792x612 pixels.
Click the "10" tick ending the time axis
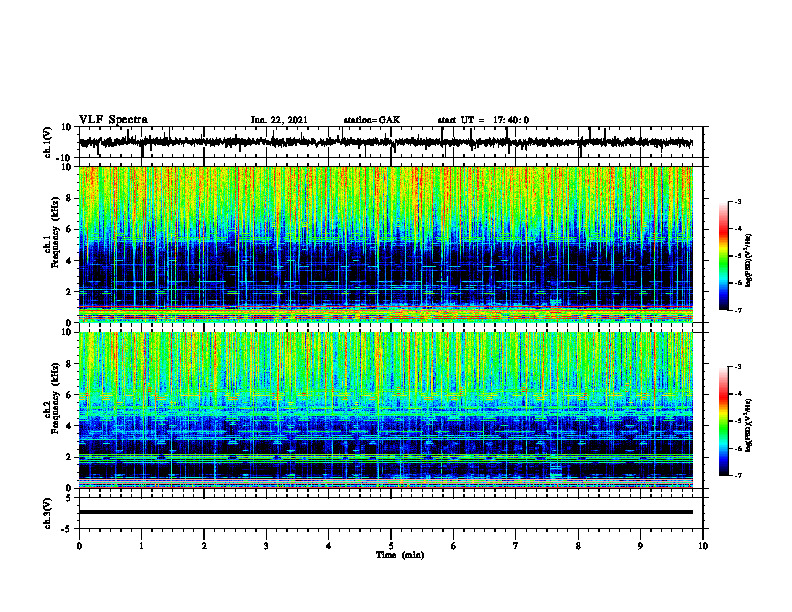(703, 546)
